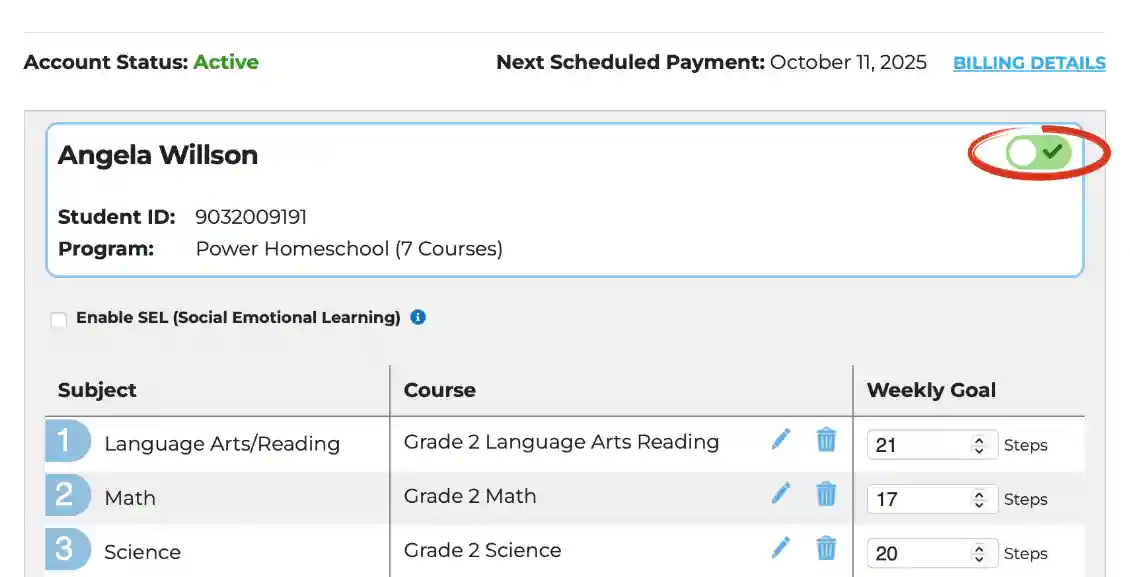Increase Language Arts weekly goal steps
1130x577 pixels.
pos(979,440)
